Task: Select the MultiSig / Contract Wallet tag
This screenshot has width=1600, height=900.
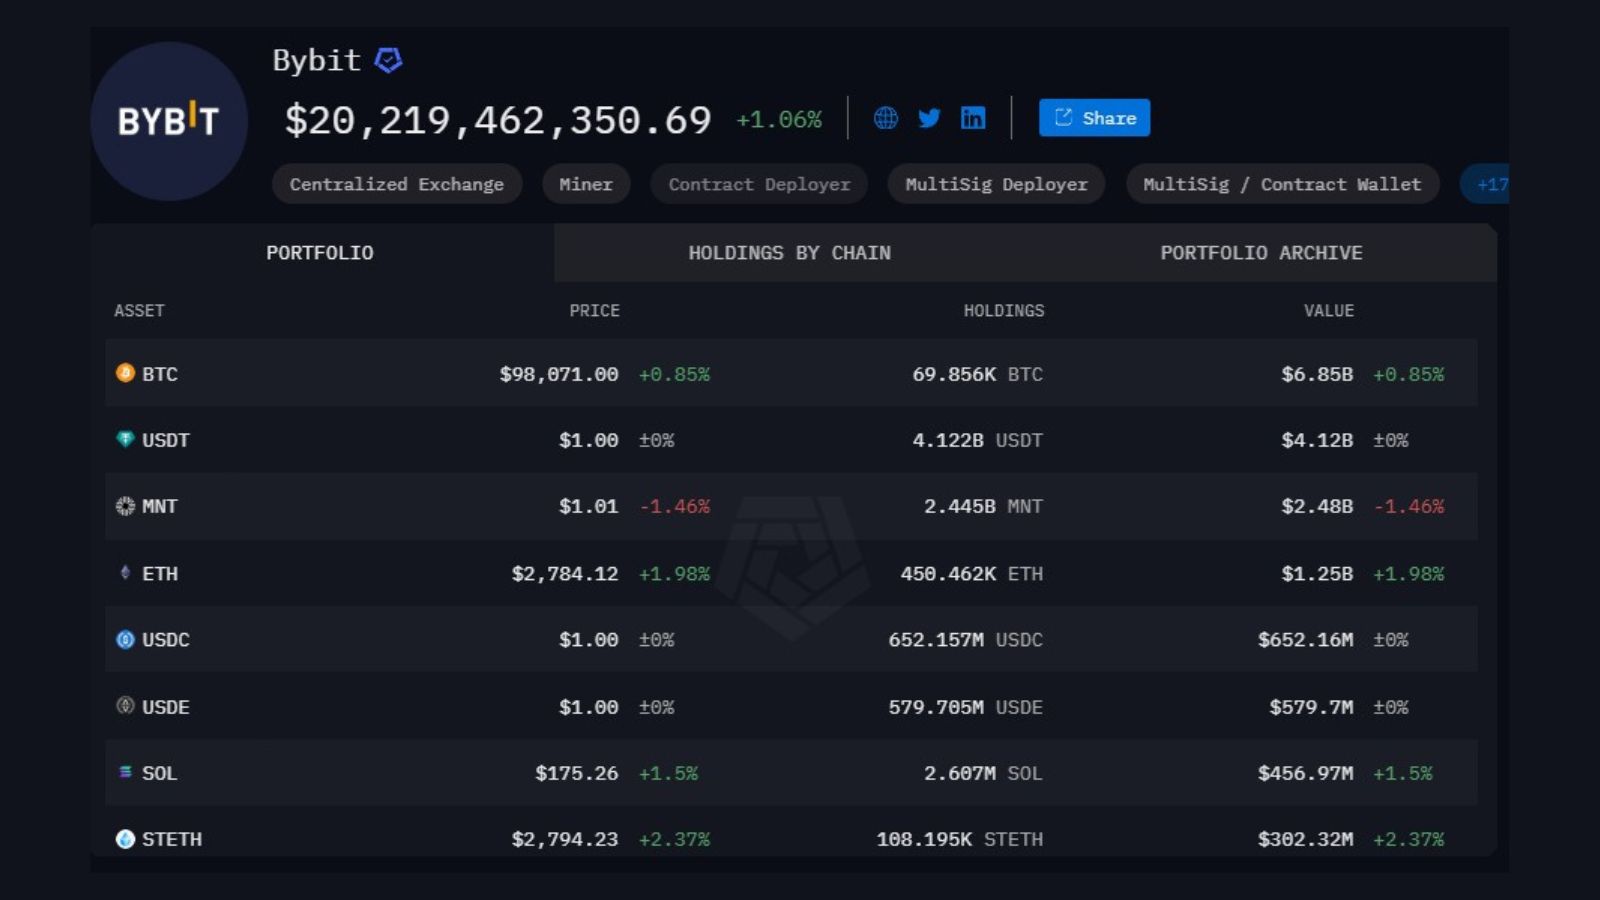Action: [x=1282, y=184]
